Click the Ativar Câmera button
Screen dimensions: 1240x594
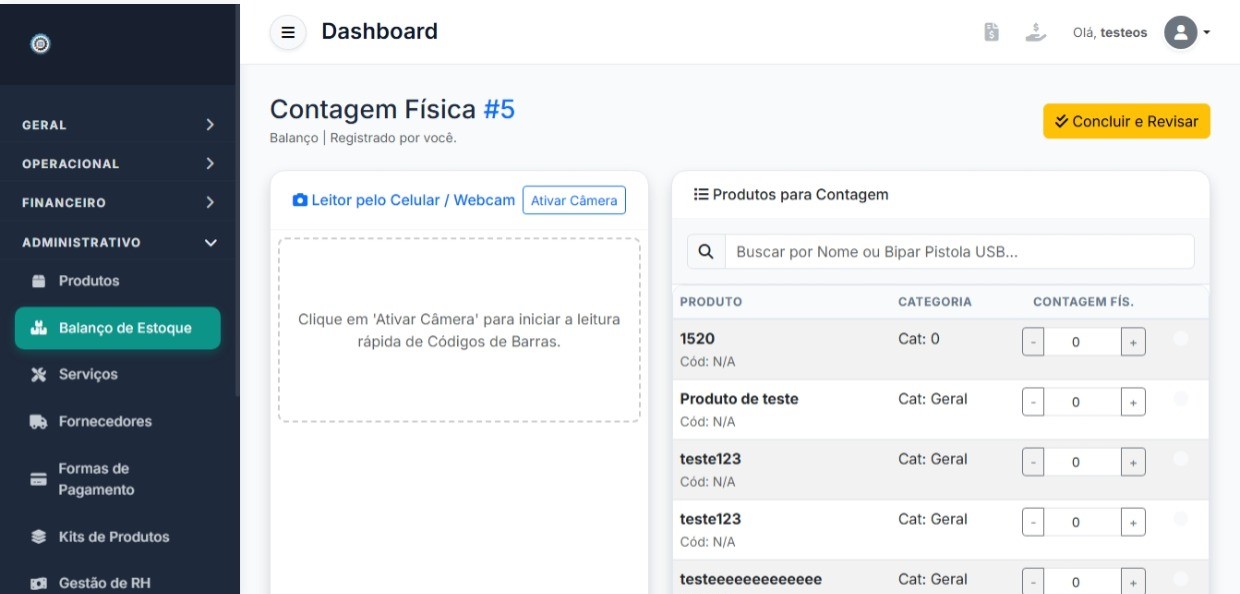coord(574,200)
